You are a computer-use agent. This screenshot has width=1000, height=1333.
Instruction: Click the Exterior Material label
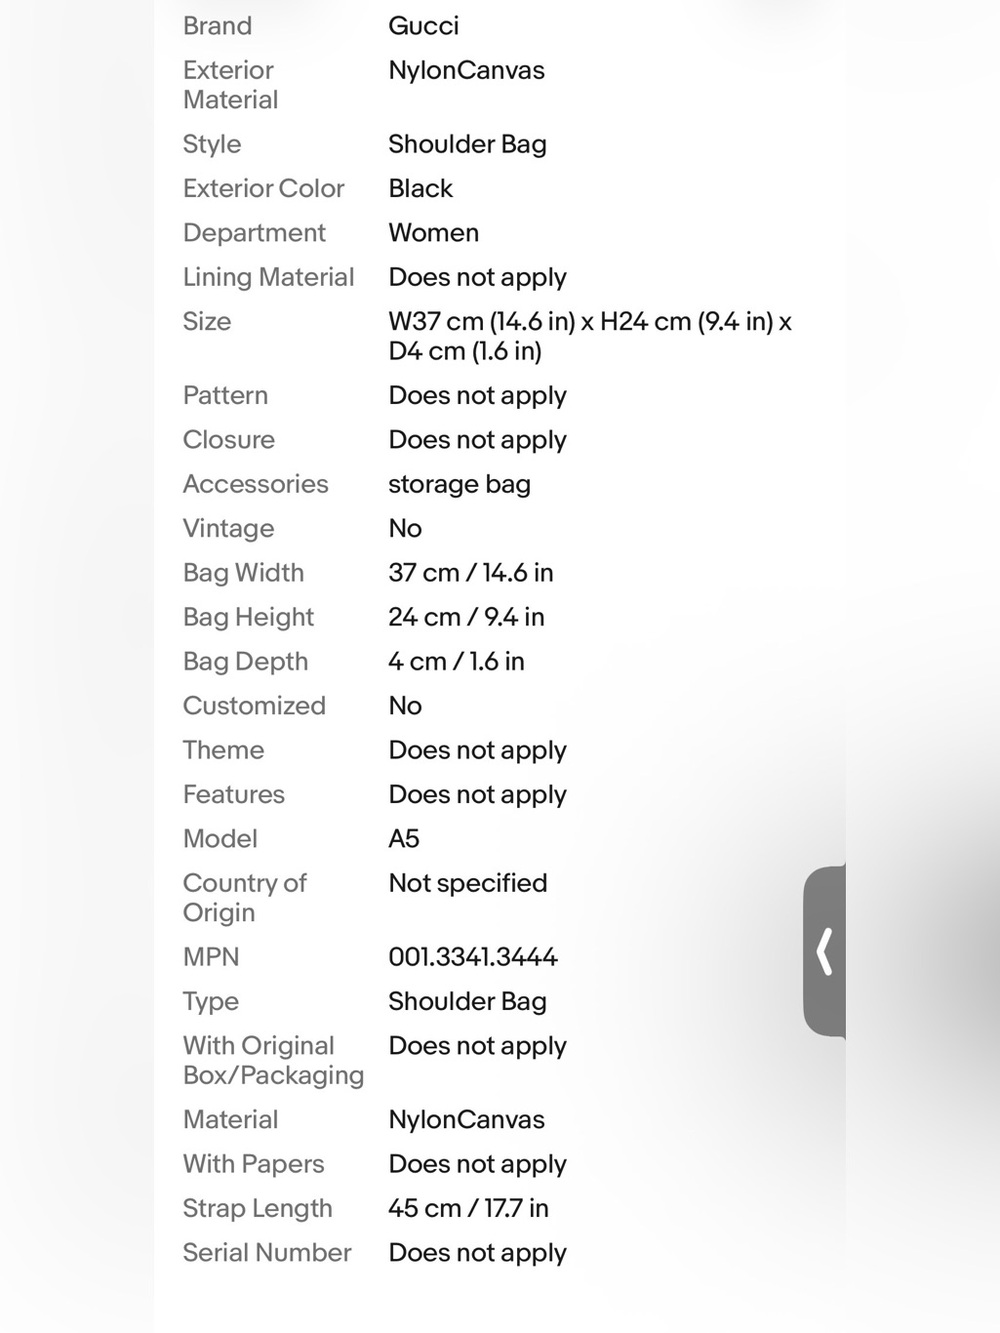coord(230,85)
